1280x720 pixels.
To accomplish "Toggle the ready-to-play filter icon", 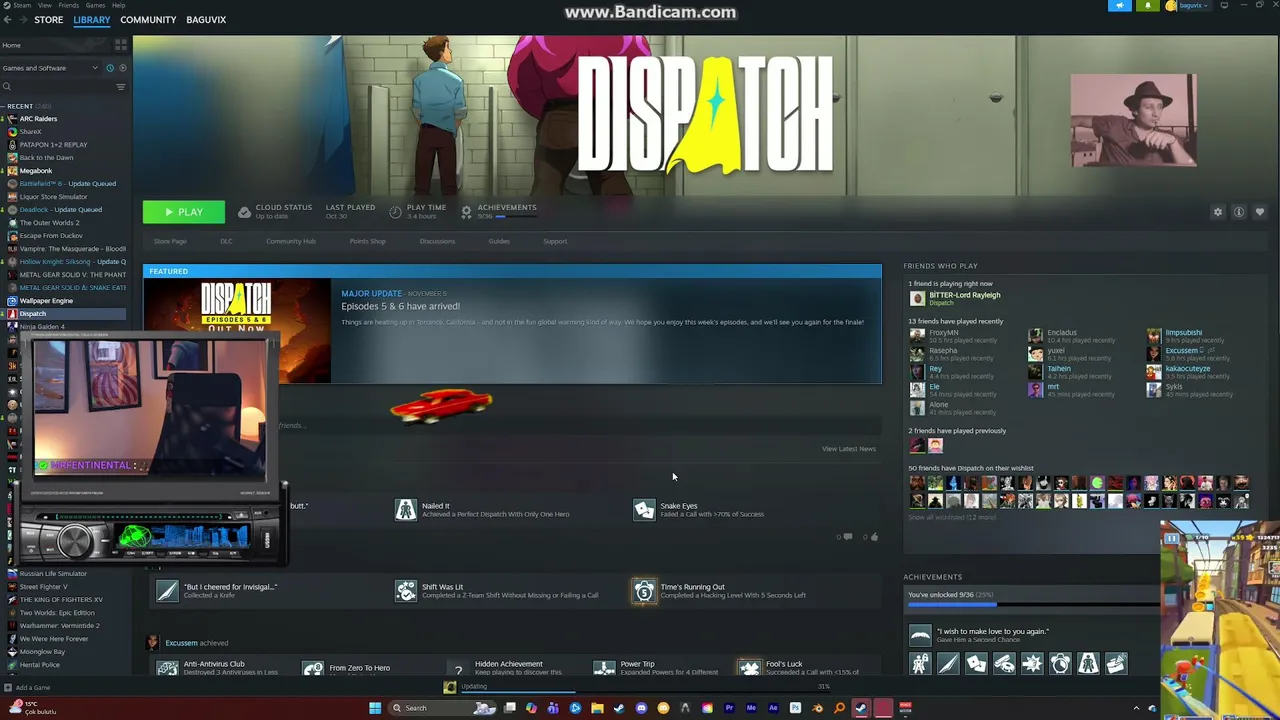I will pos(123,68).
